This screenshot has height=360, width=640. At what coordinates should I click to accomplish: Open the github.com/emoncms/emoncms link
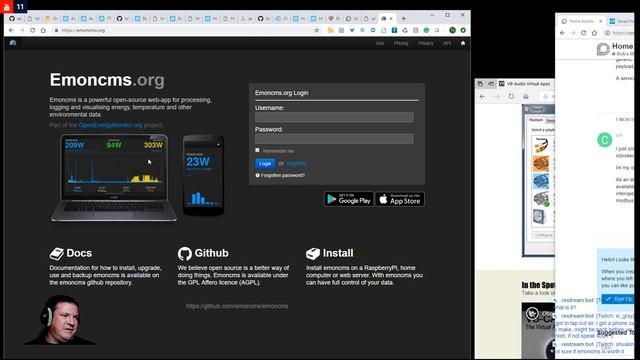coord(237,306)
